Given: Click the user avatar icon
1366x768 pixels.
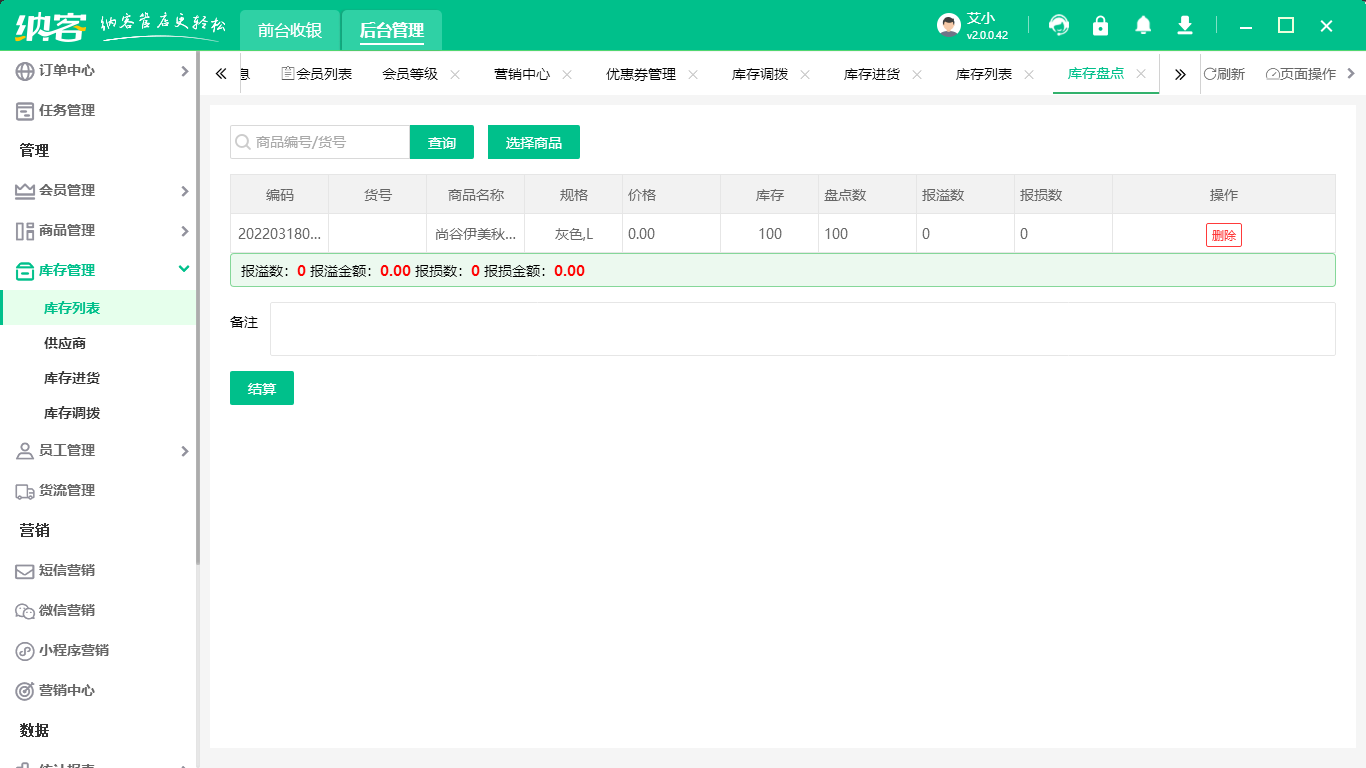Looking at the screenshot, I should 949,26.
